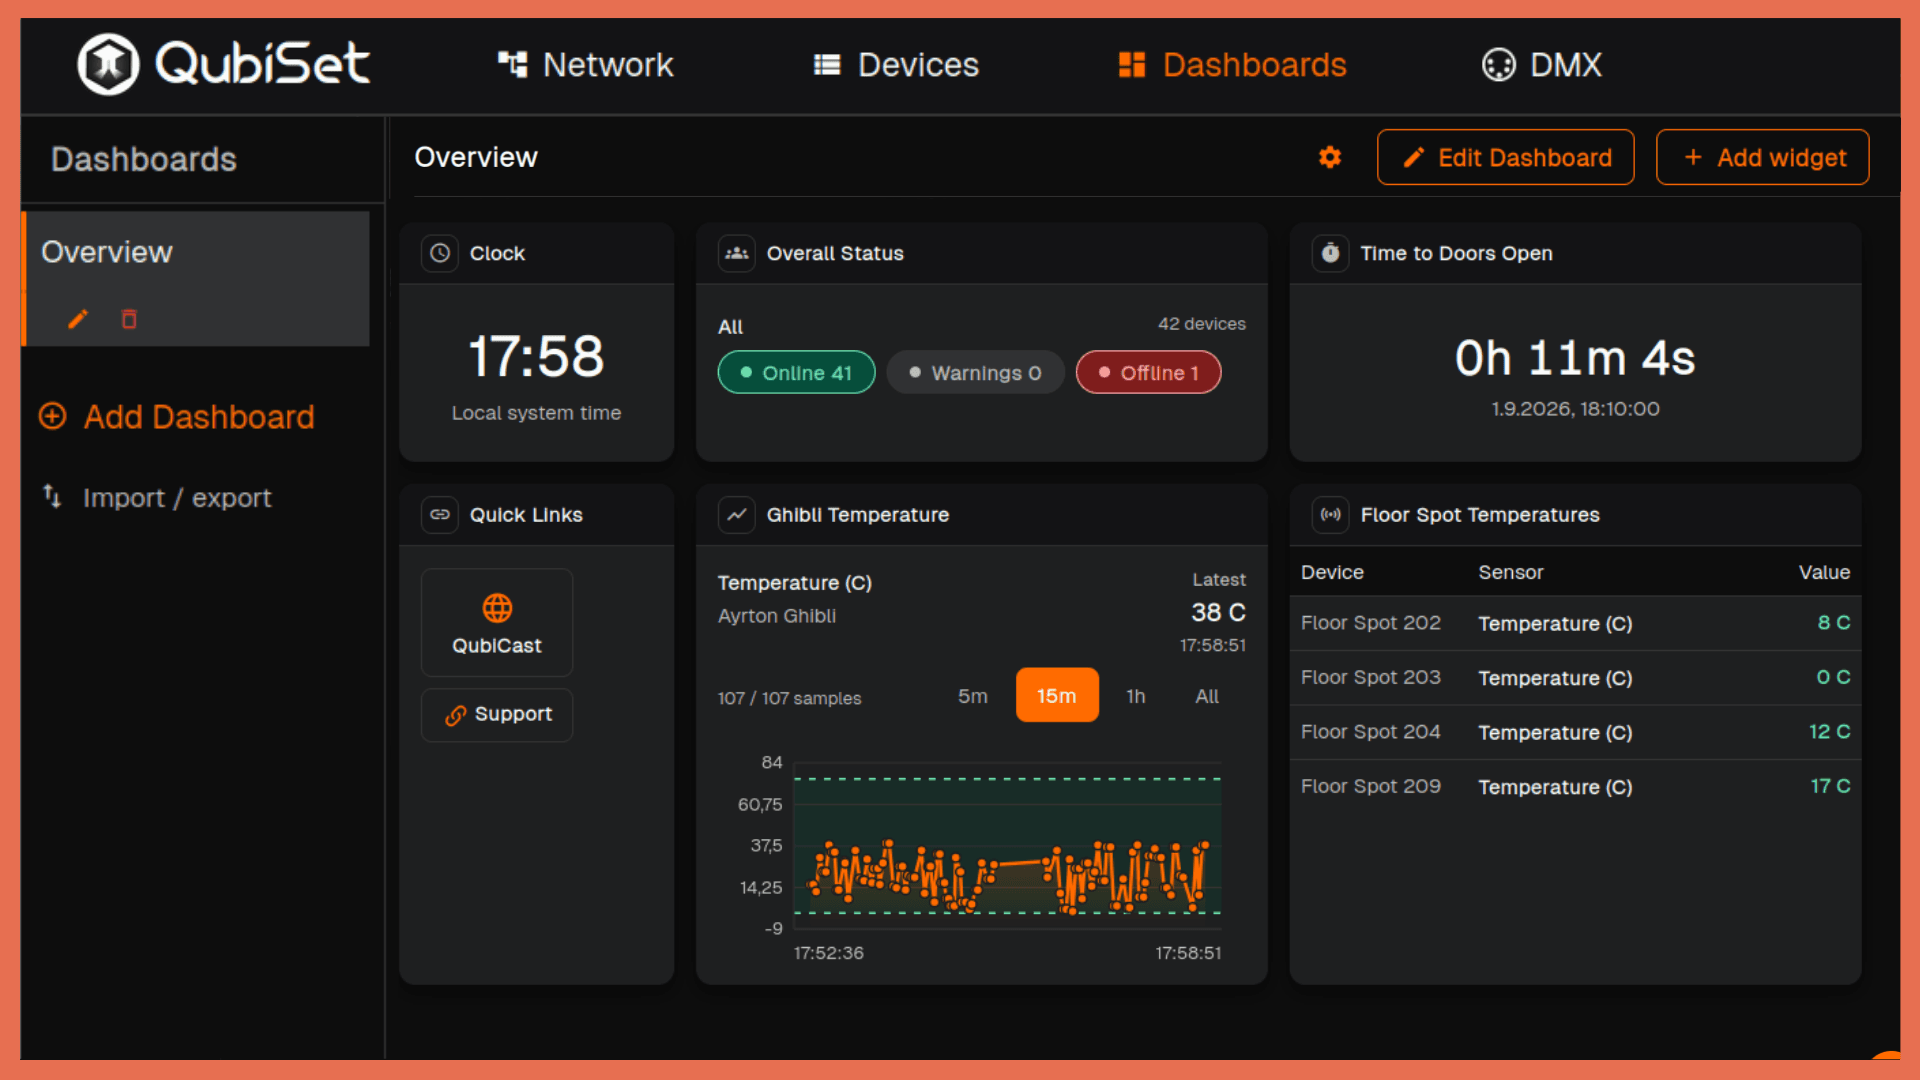This screenshot has width=1920, height=1080.
Task: Click the Dashboards grid icon
Action: [x=1132, y=65]
